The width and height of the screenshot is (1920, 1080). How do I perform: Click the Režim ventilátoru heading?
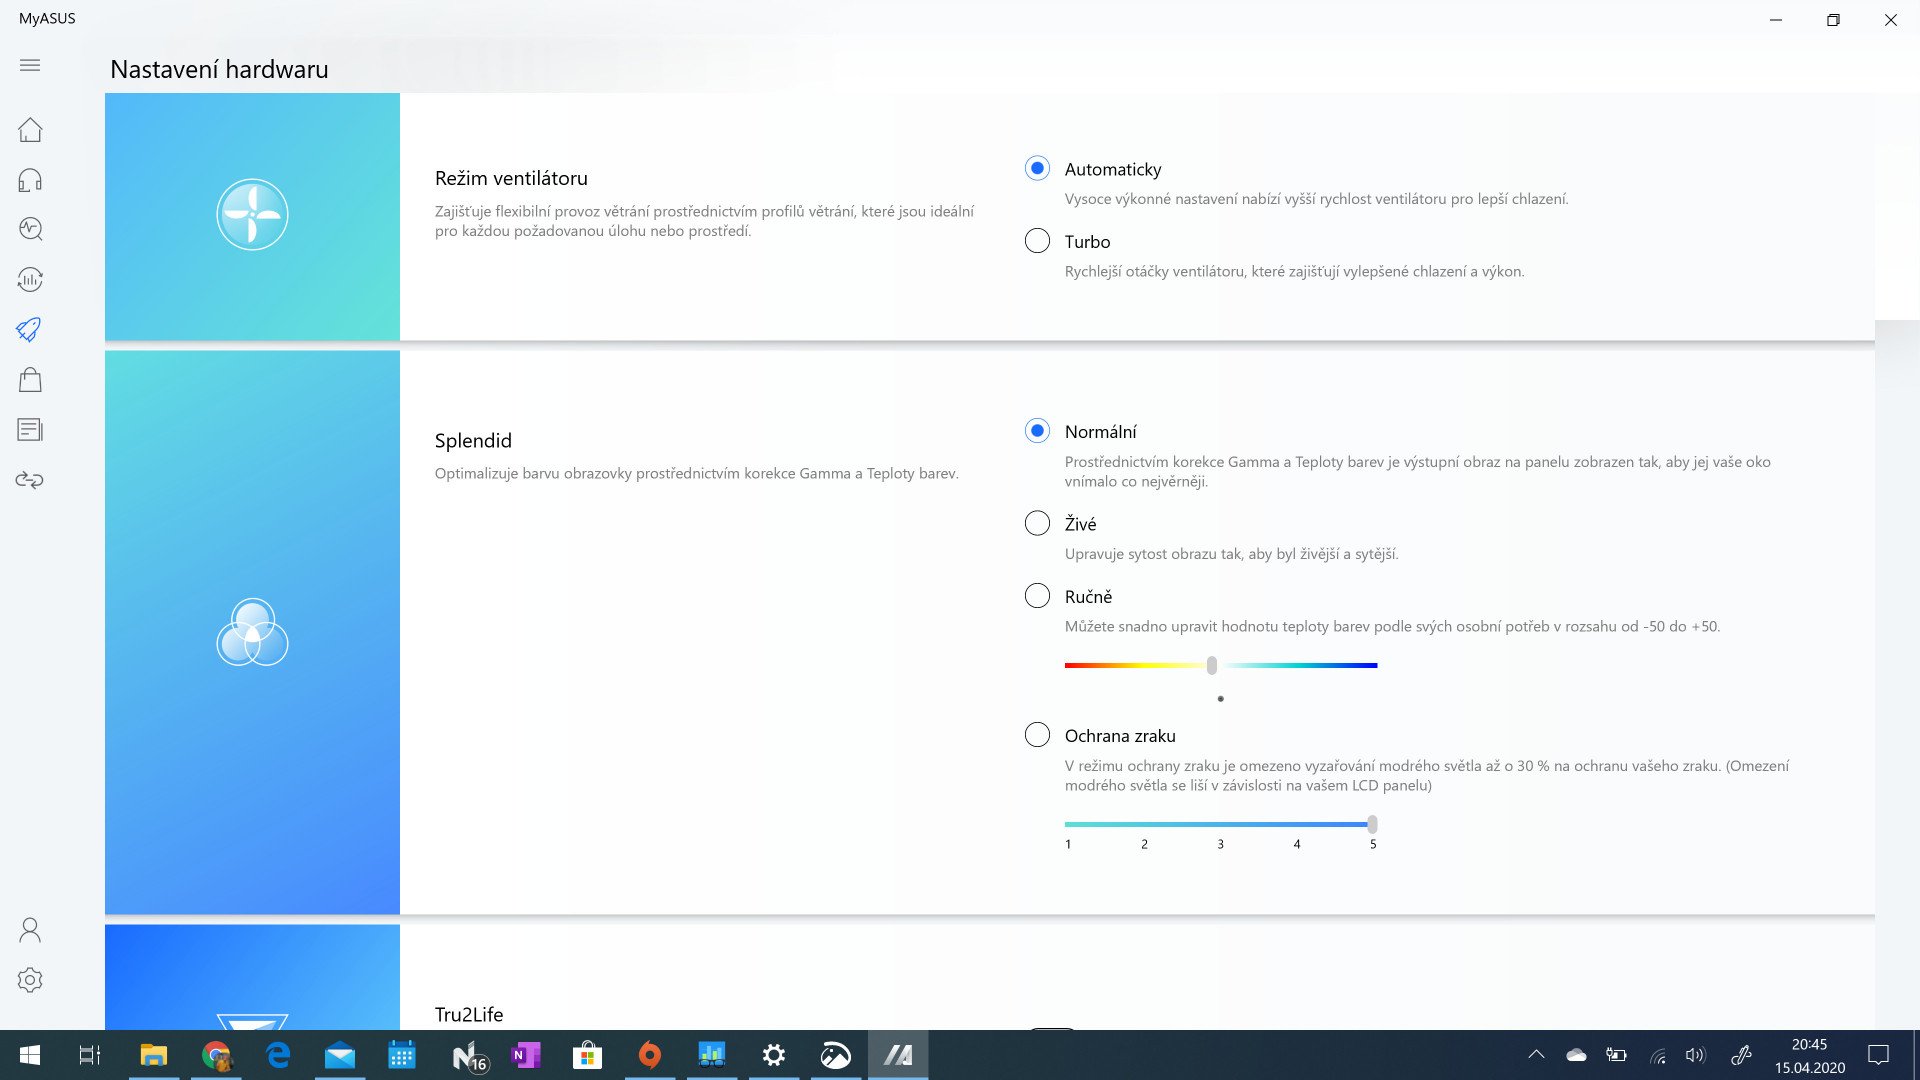tap(511, 178)
